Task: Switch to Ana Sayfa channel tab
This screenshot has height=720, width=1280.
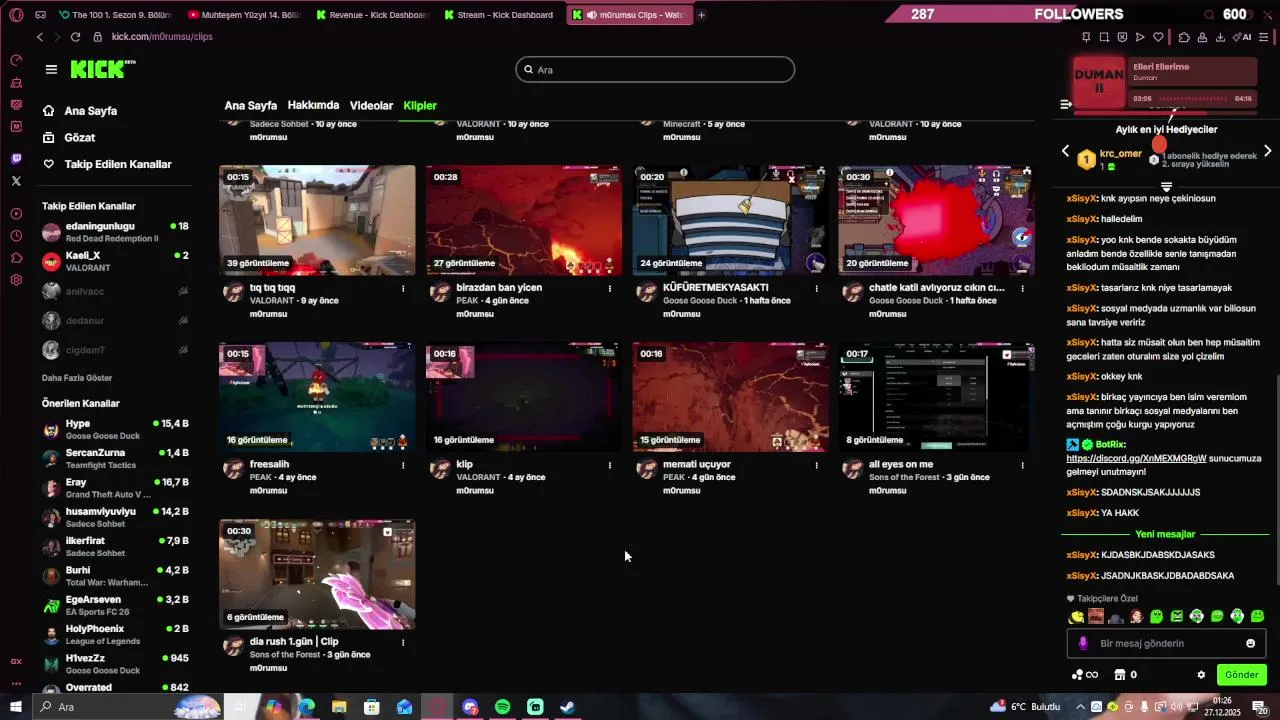Action: pyautogui.click(x=251, y=105)
